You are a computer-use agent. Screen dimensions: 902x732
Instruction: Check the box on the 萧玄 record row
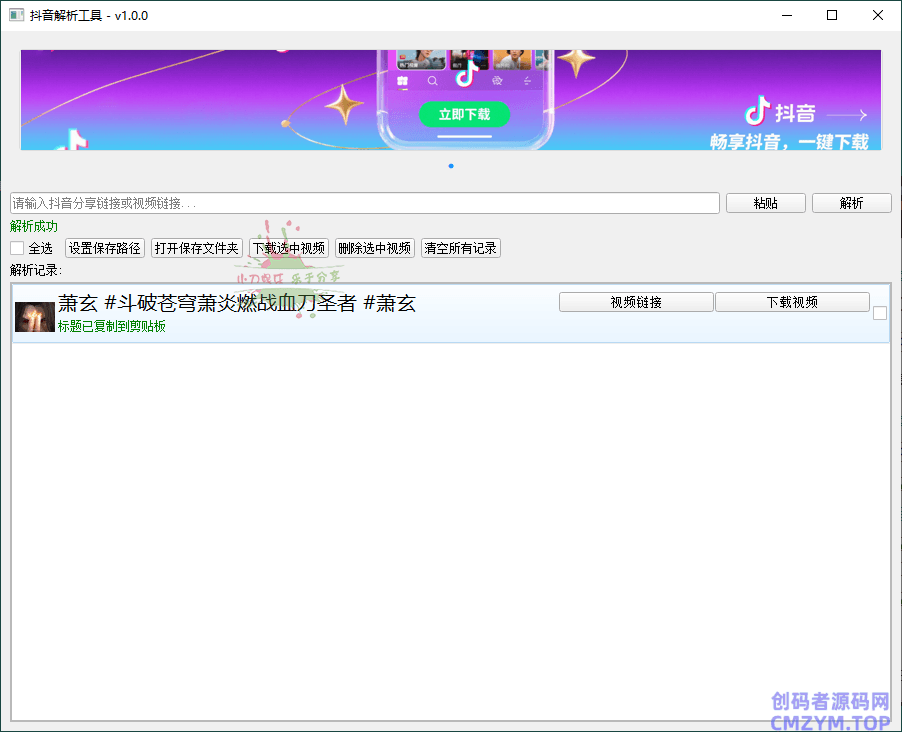coord(880,313)
